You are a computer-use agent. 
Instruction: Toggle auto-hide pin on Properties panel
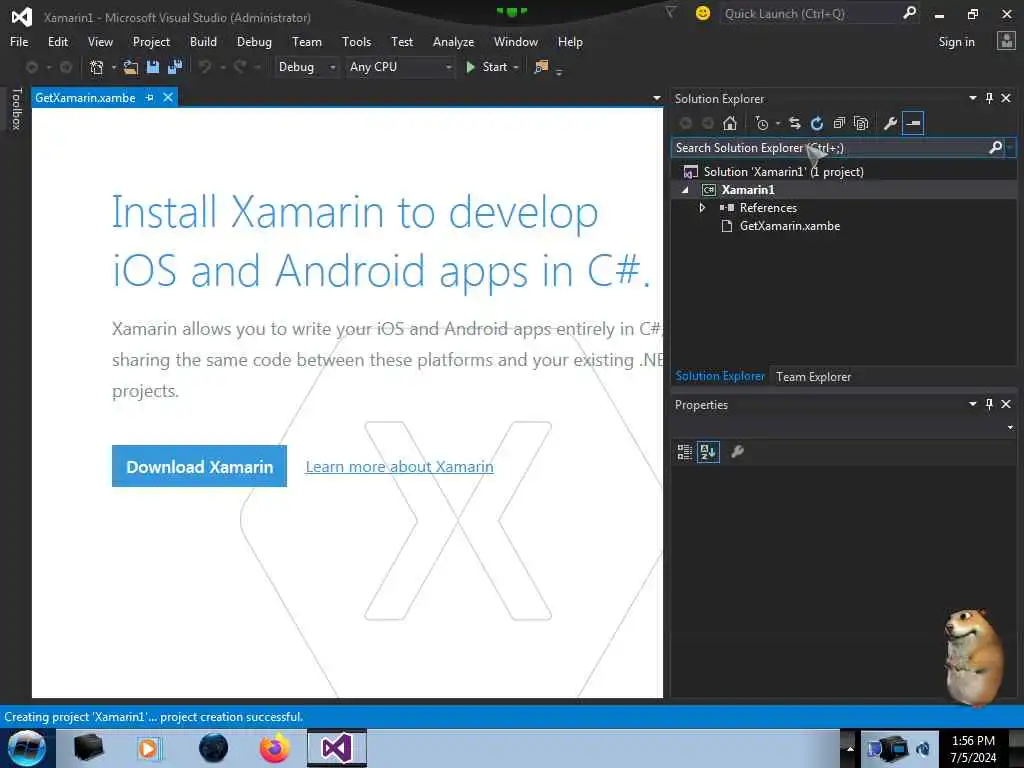[x=989, y=404]
